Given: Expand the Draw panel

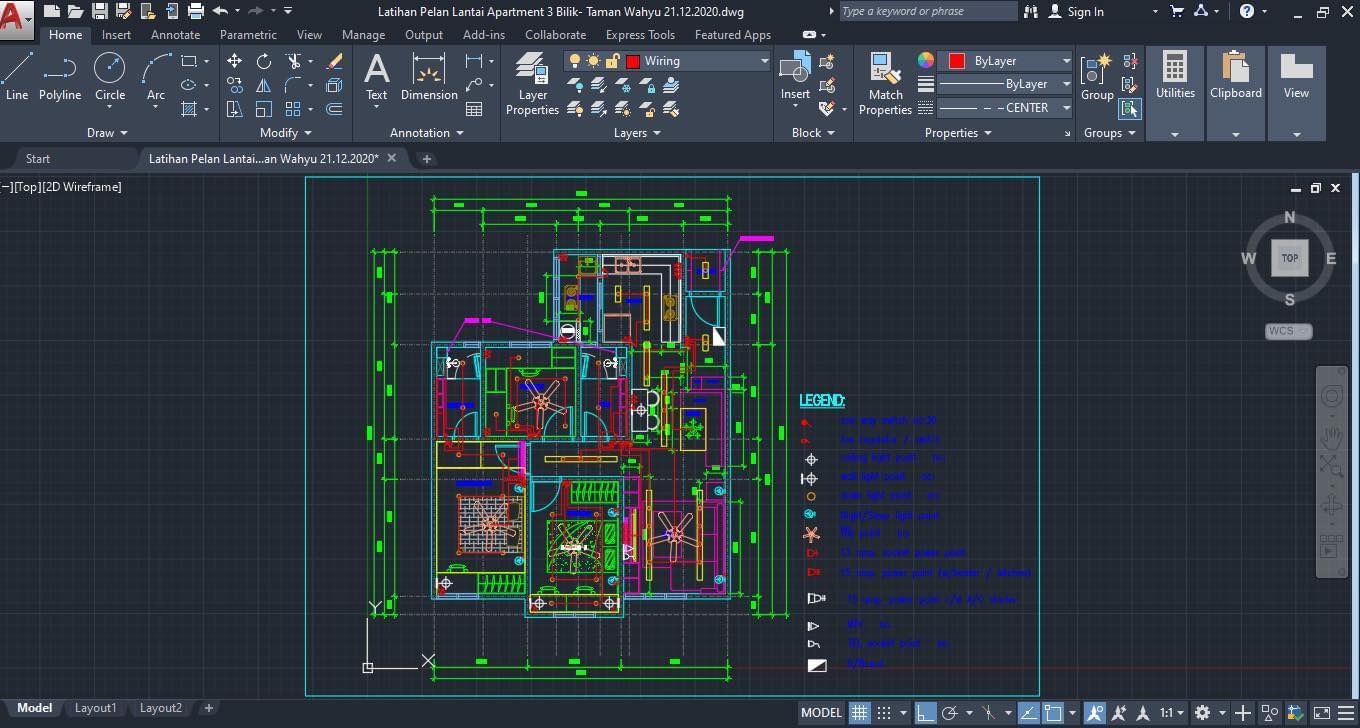Looking at the screenshot, I should pyautogui.click(x=108, y=133).
